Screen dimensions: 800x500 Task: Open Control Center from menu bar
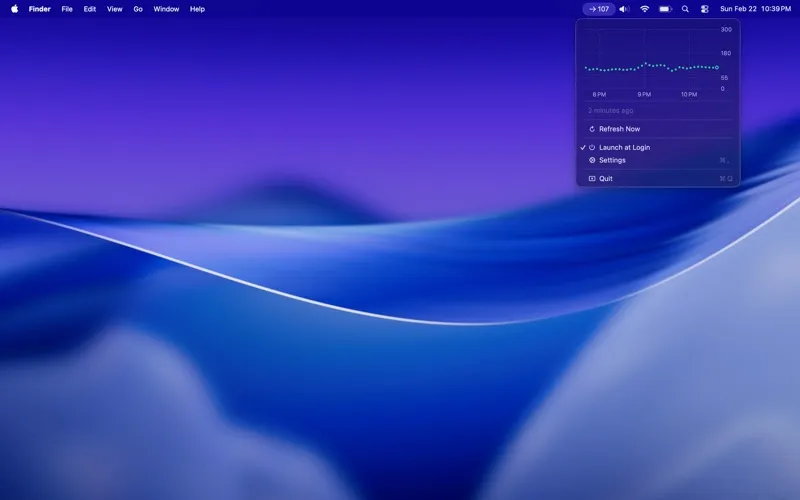click(x=705, y=9)
